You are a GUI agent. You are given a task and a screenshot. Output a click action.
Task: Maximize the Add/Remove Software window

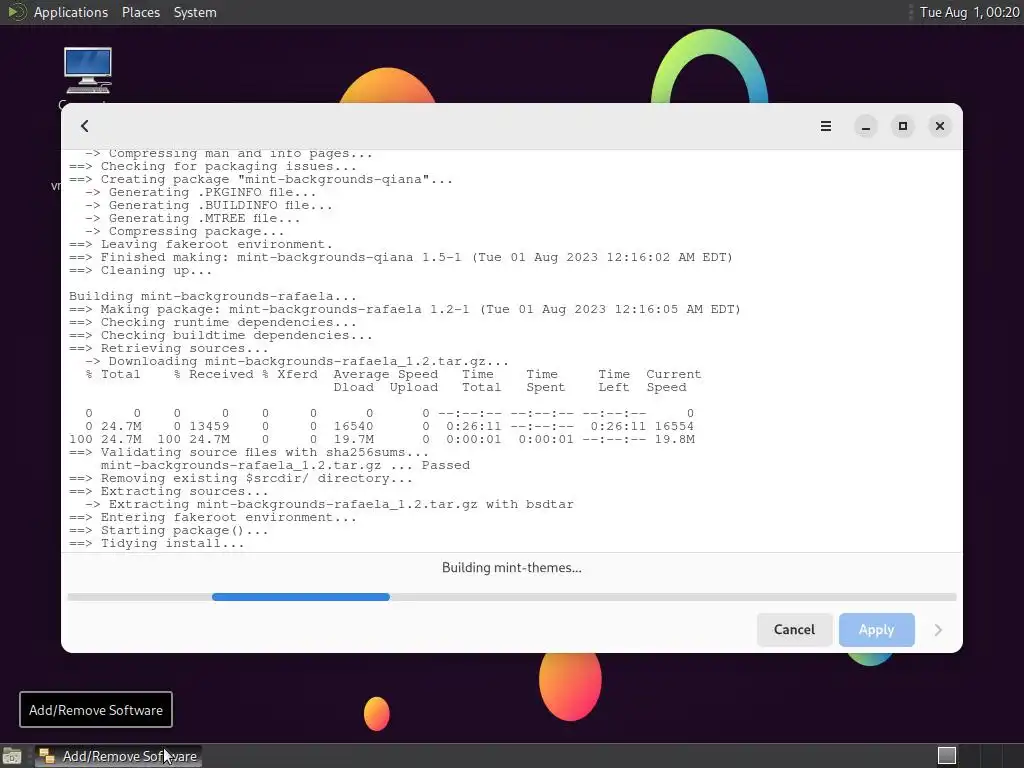pos(903,126)
